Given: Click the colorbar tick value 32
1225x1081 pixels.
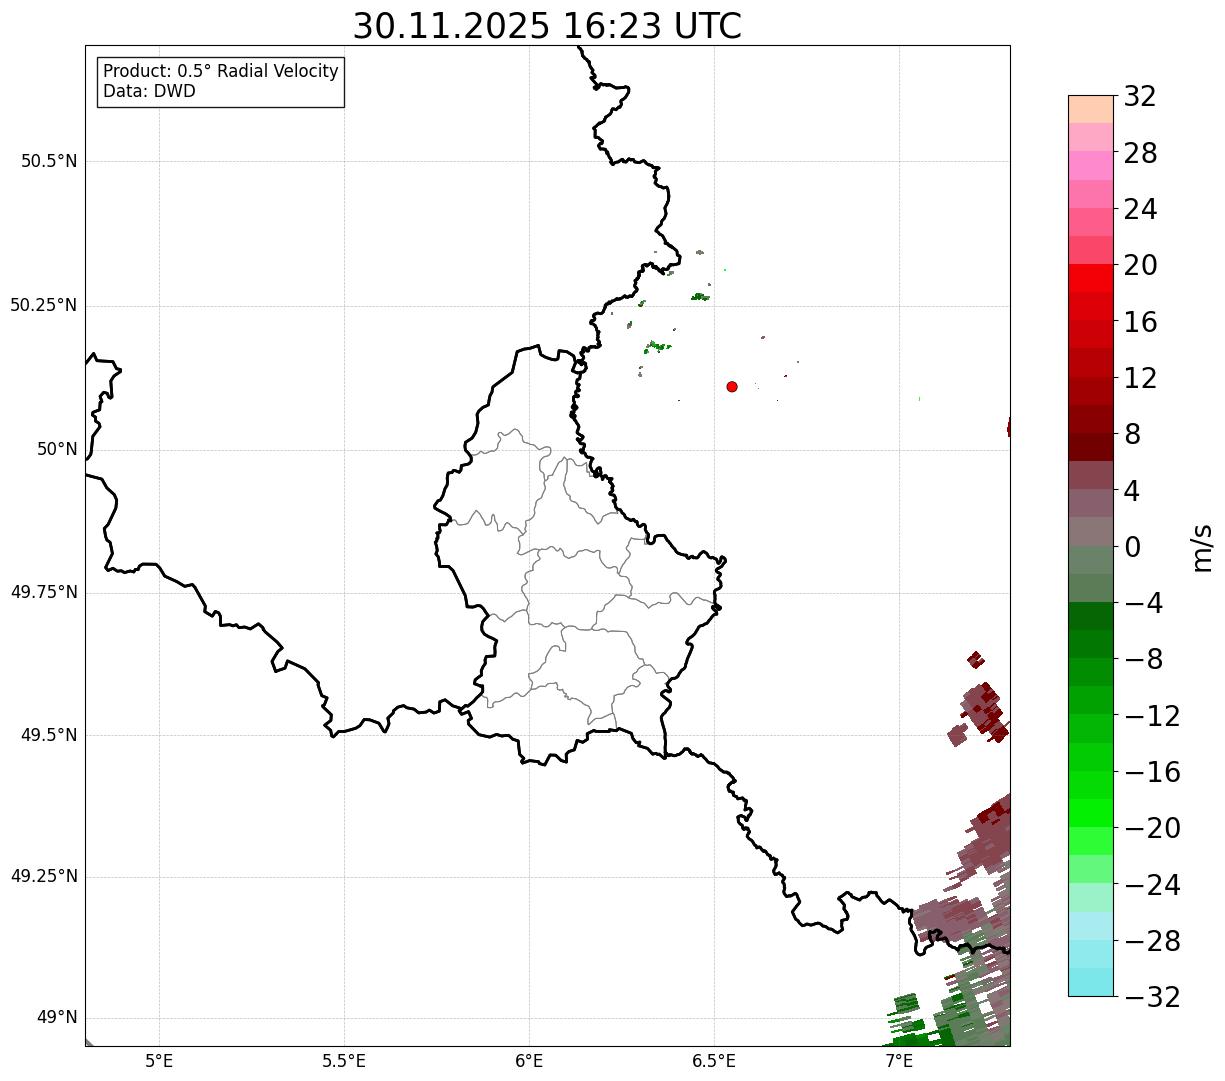Looking at the screenshot, I should point(1140,97).
